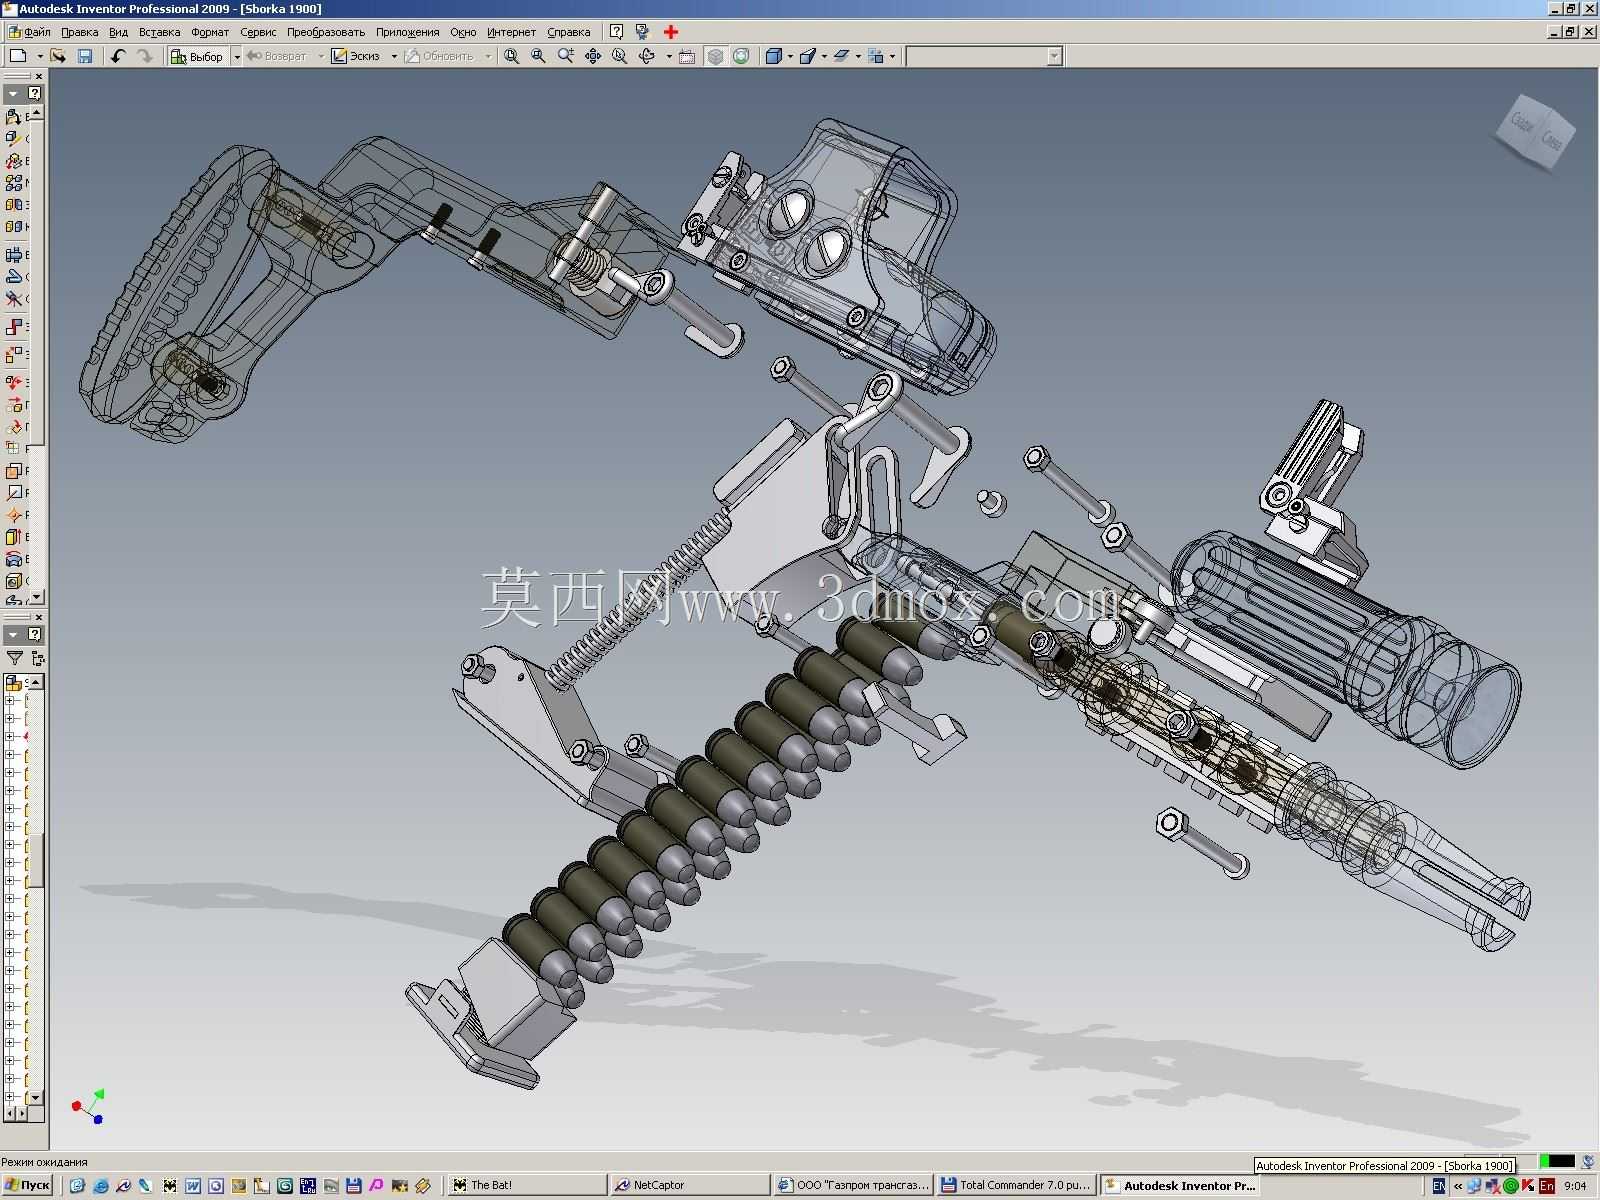Open the empty combo box in toolbar
The width and height of the screenshot is (1600, 1200).
(x=984, y=56)
